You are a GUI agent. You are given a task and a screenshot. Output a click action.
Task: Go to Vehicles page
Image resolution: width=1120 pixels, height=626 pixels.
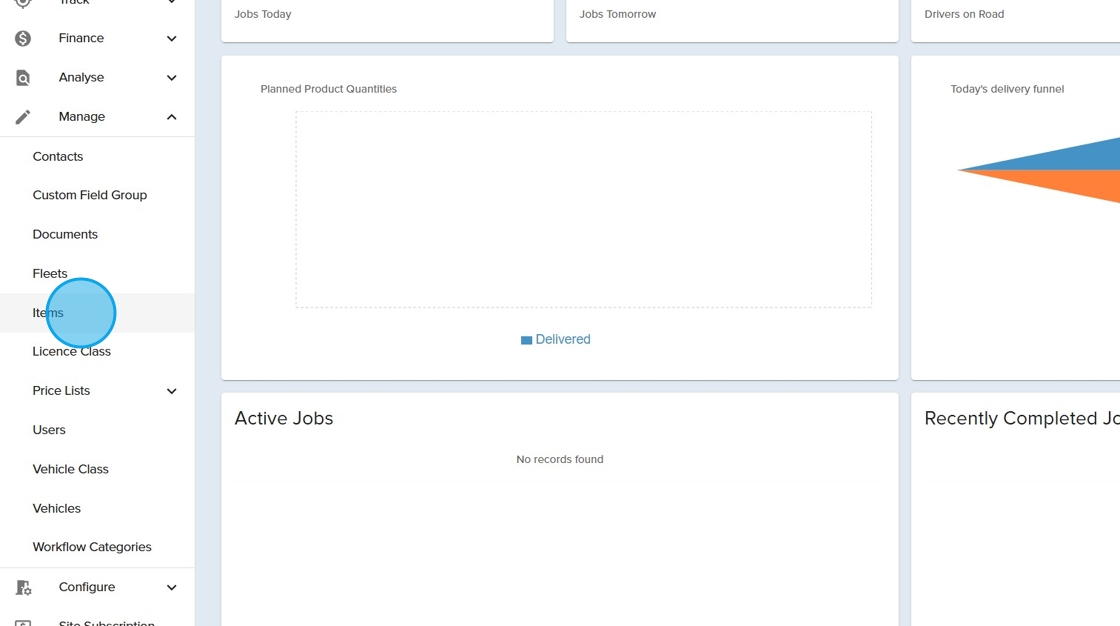(x=56, y=508)
